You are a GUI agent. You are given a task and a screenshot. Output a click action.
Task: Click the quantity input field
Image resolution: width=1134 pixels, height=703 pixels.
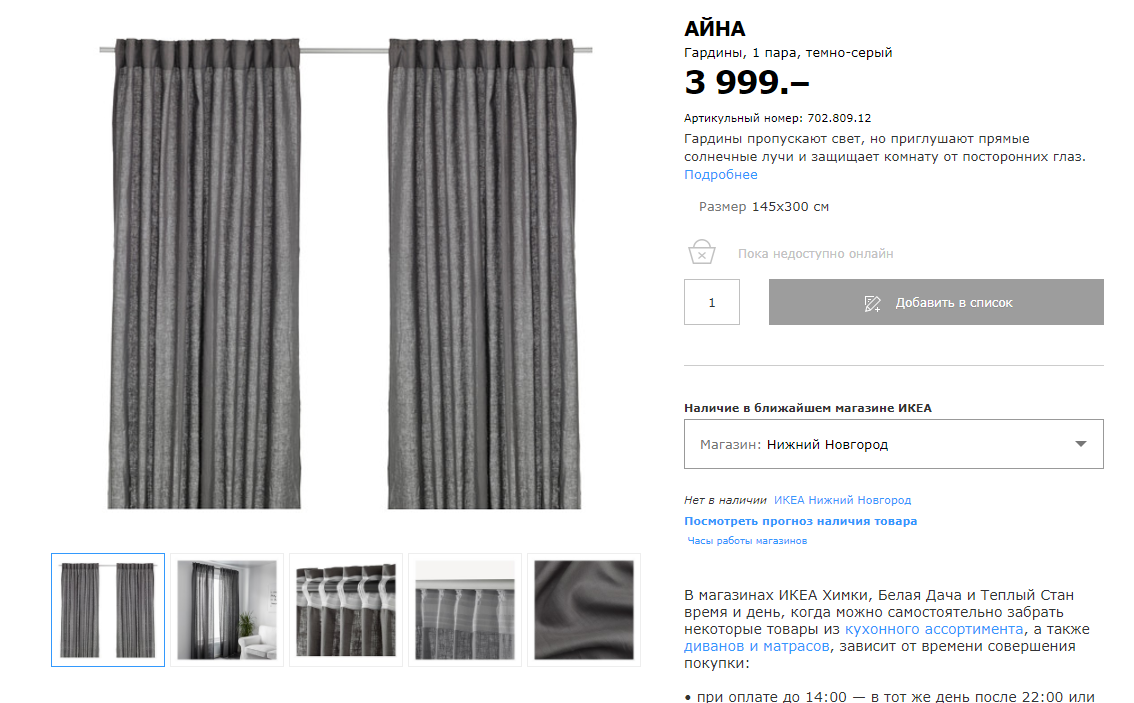coord(712,302)
